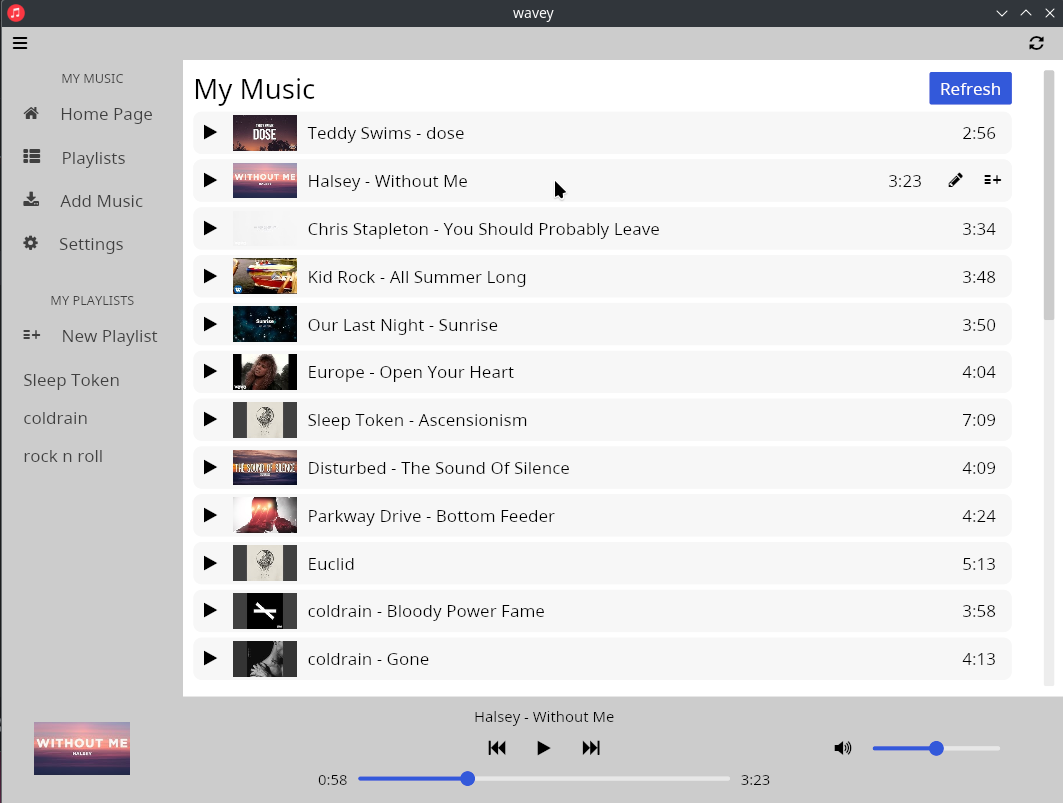Open Add Music page
1063x803 pixels.
[102, 201]
